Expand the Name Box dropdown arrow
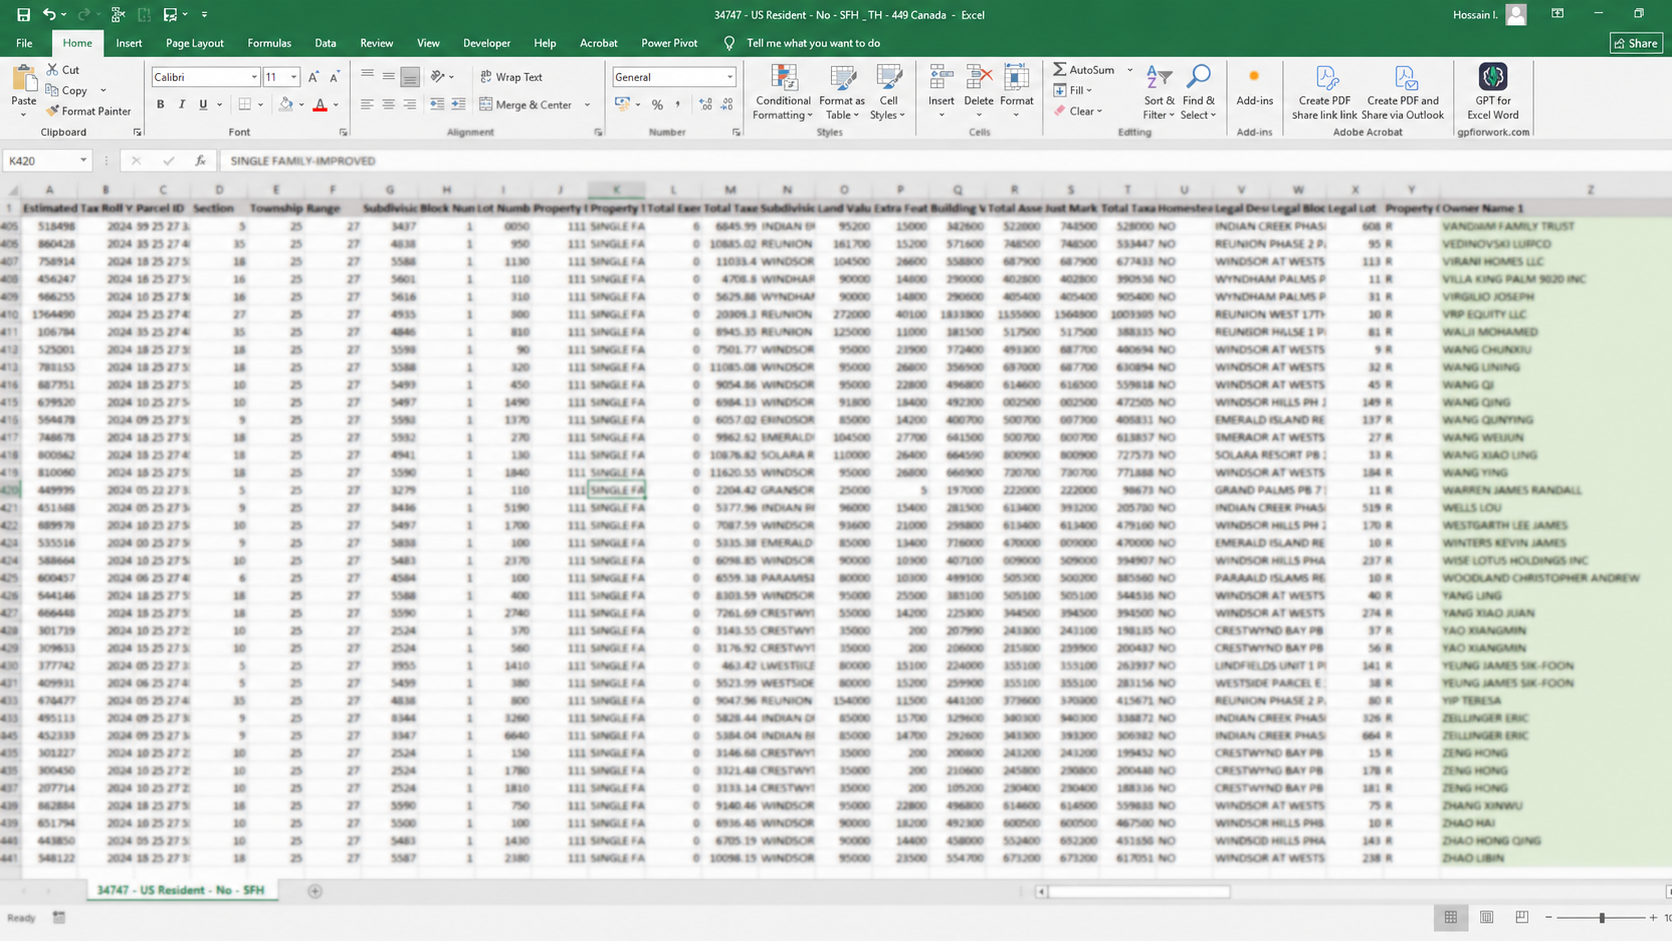 (83, 160)
